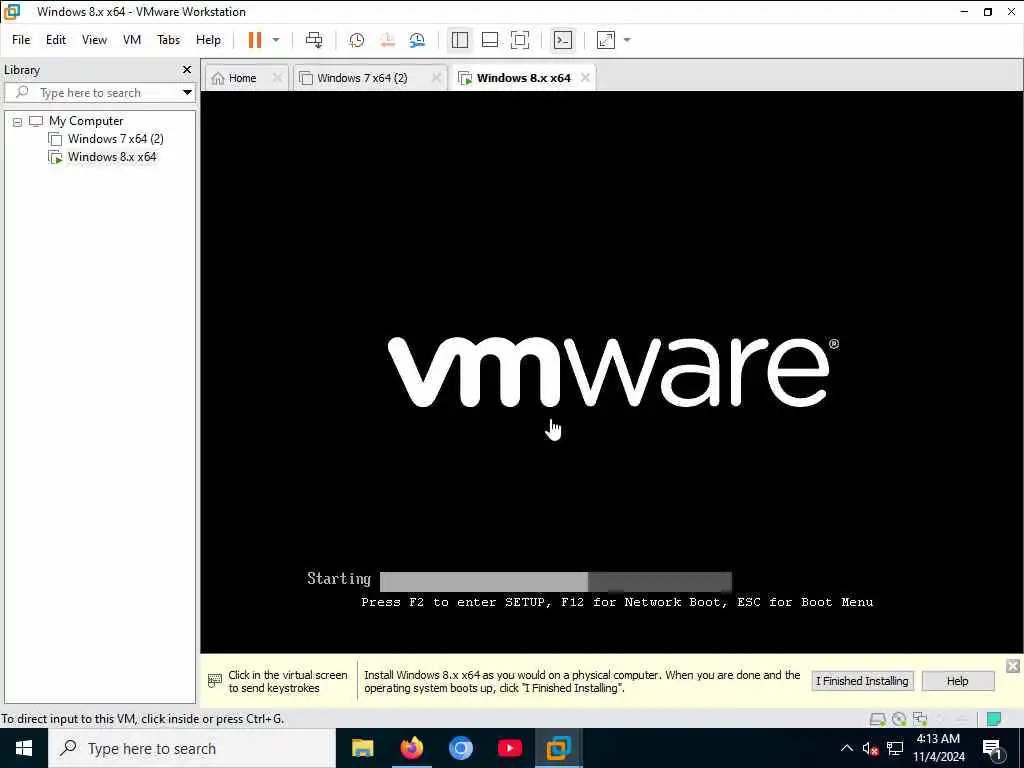Open the View menu
This screenshot has height=768, width=1024.
click(x=94, y=40)
